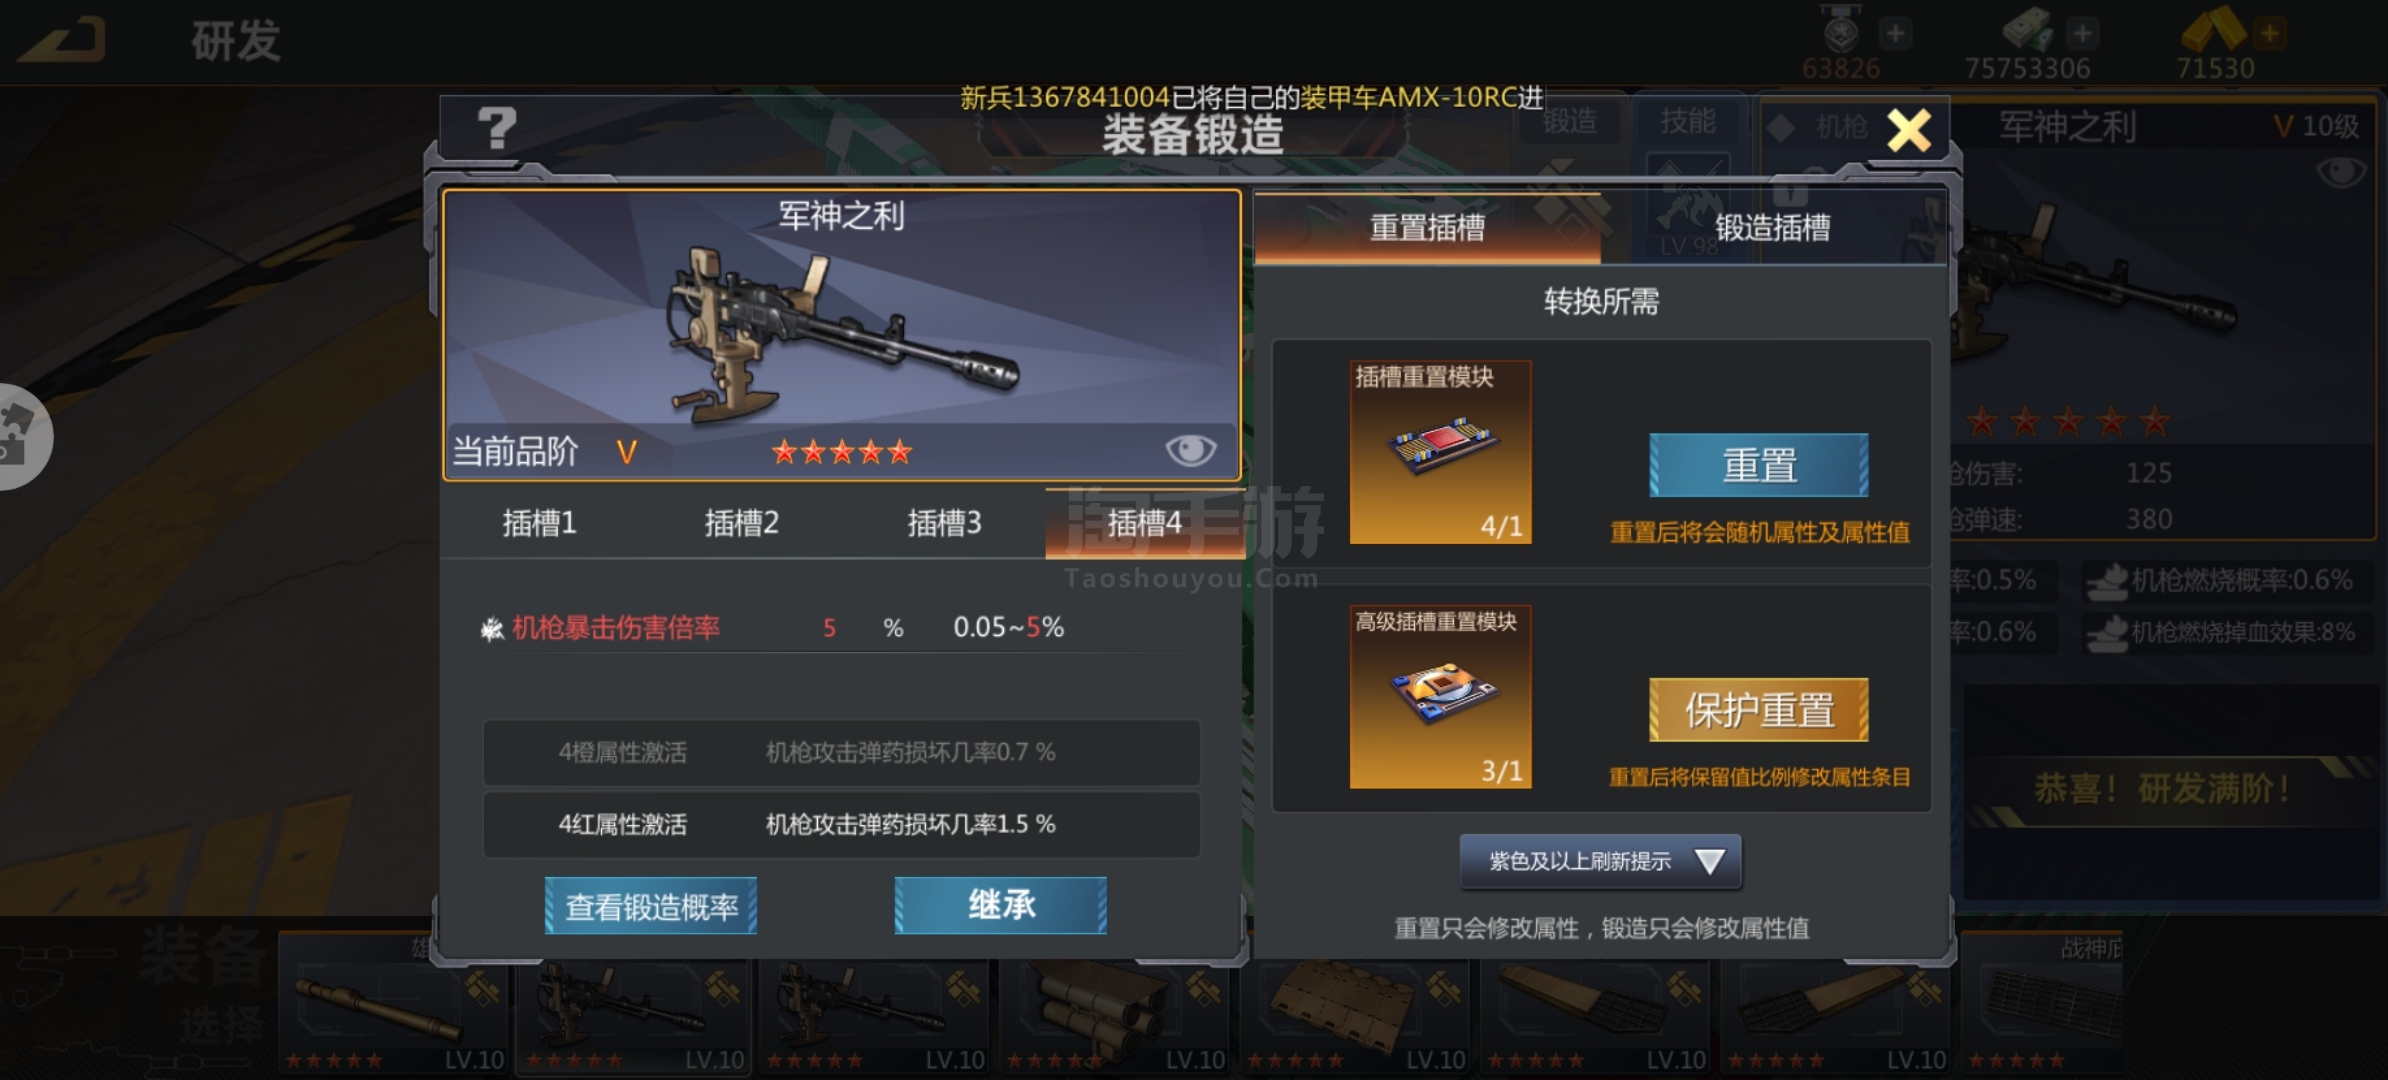The image size is (2388, 1080).
Task: Select the 插槽1 tab
Action: [x=540, y=523]
